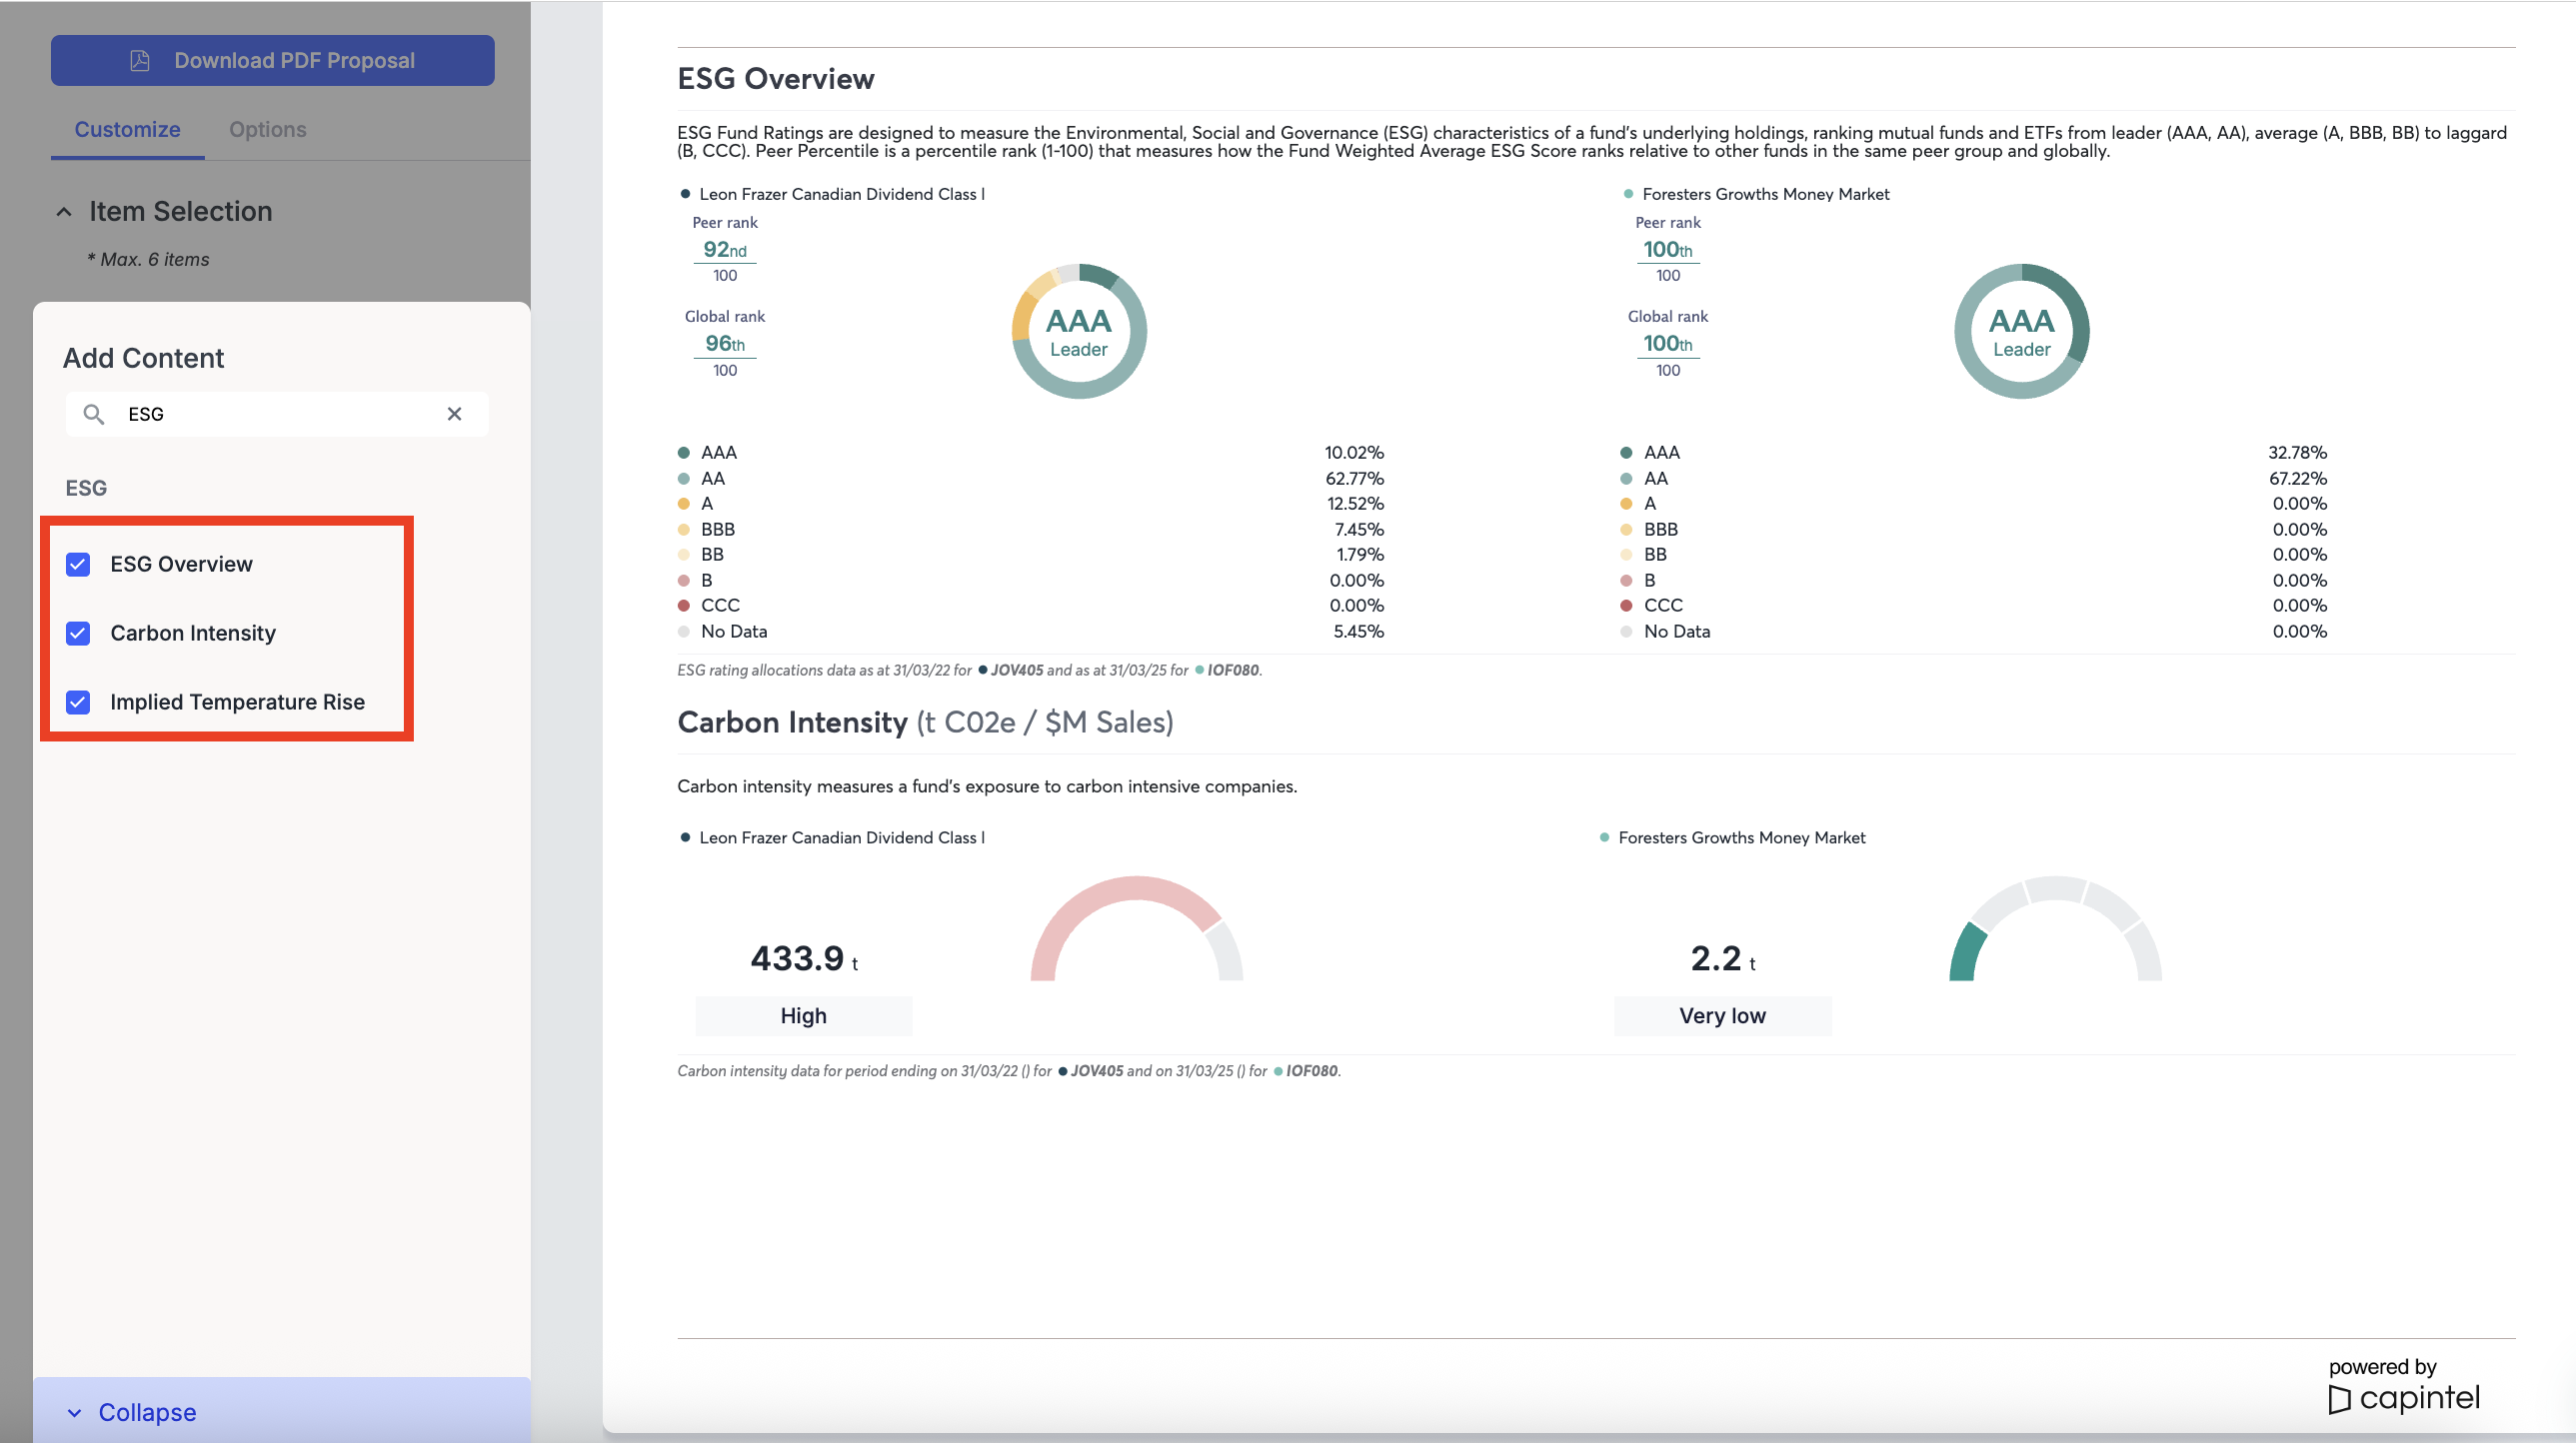Click the JOV405 code in ESG rating footnote
The image size is (2576, 1443).
click(1017, 671)
